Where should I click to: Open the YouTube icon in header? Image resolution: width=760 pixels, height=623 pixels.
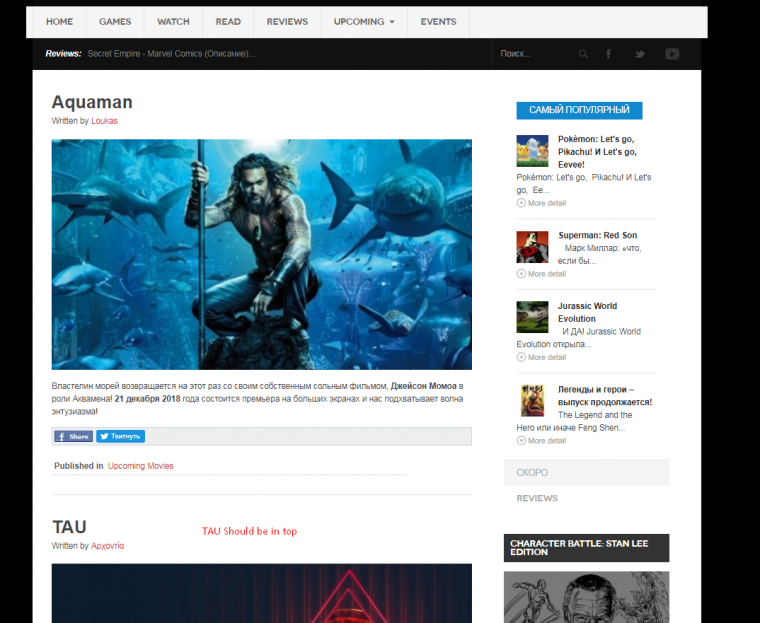pos(672,54)
